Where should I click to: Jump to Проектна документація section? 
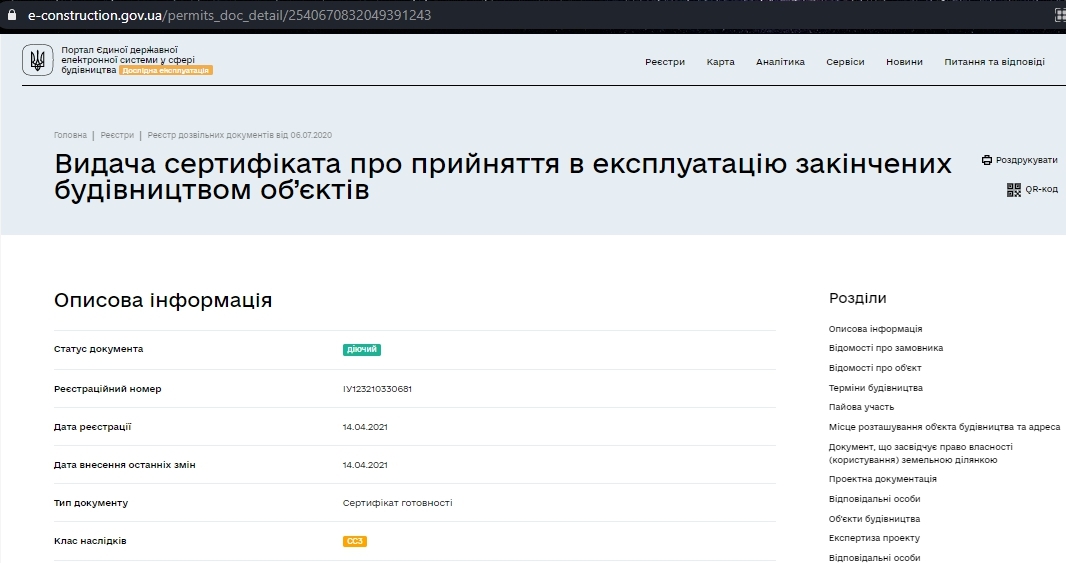(882, 479)
